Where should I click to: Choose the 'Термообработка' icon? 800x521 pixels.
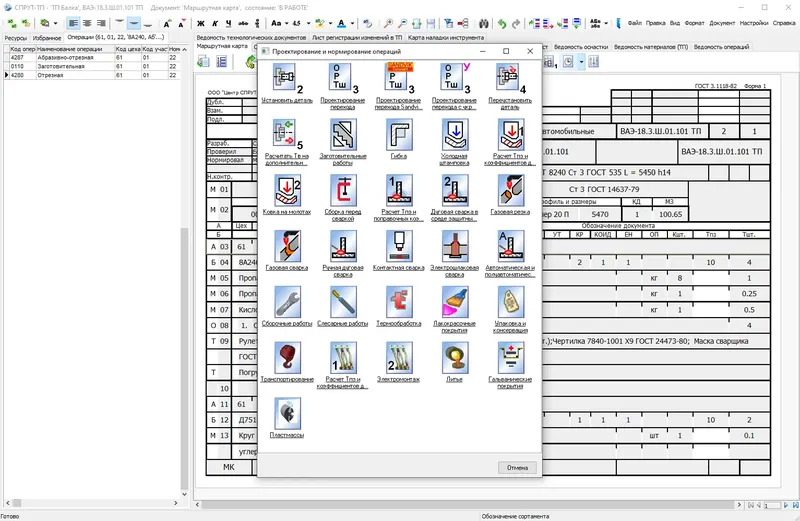(398, 301)
